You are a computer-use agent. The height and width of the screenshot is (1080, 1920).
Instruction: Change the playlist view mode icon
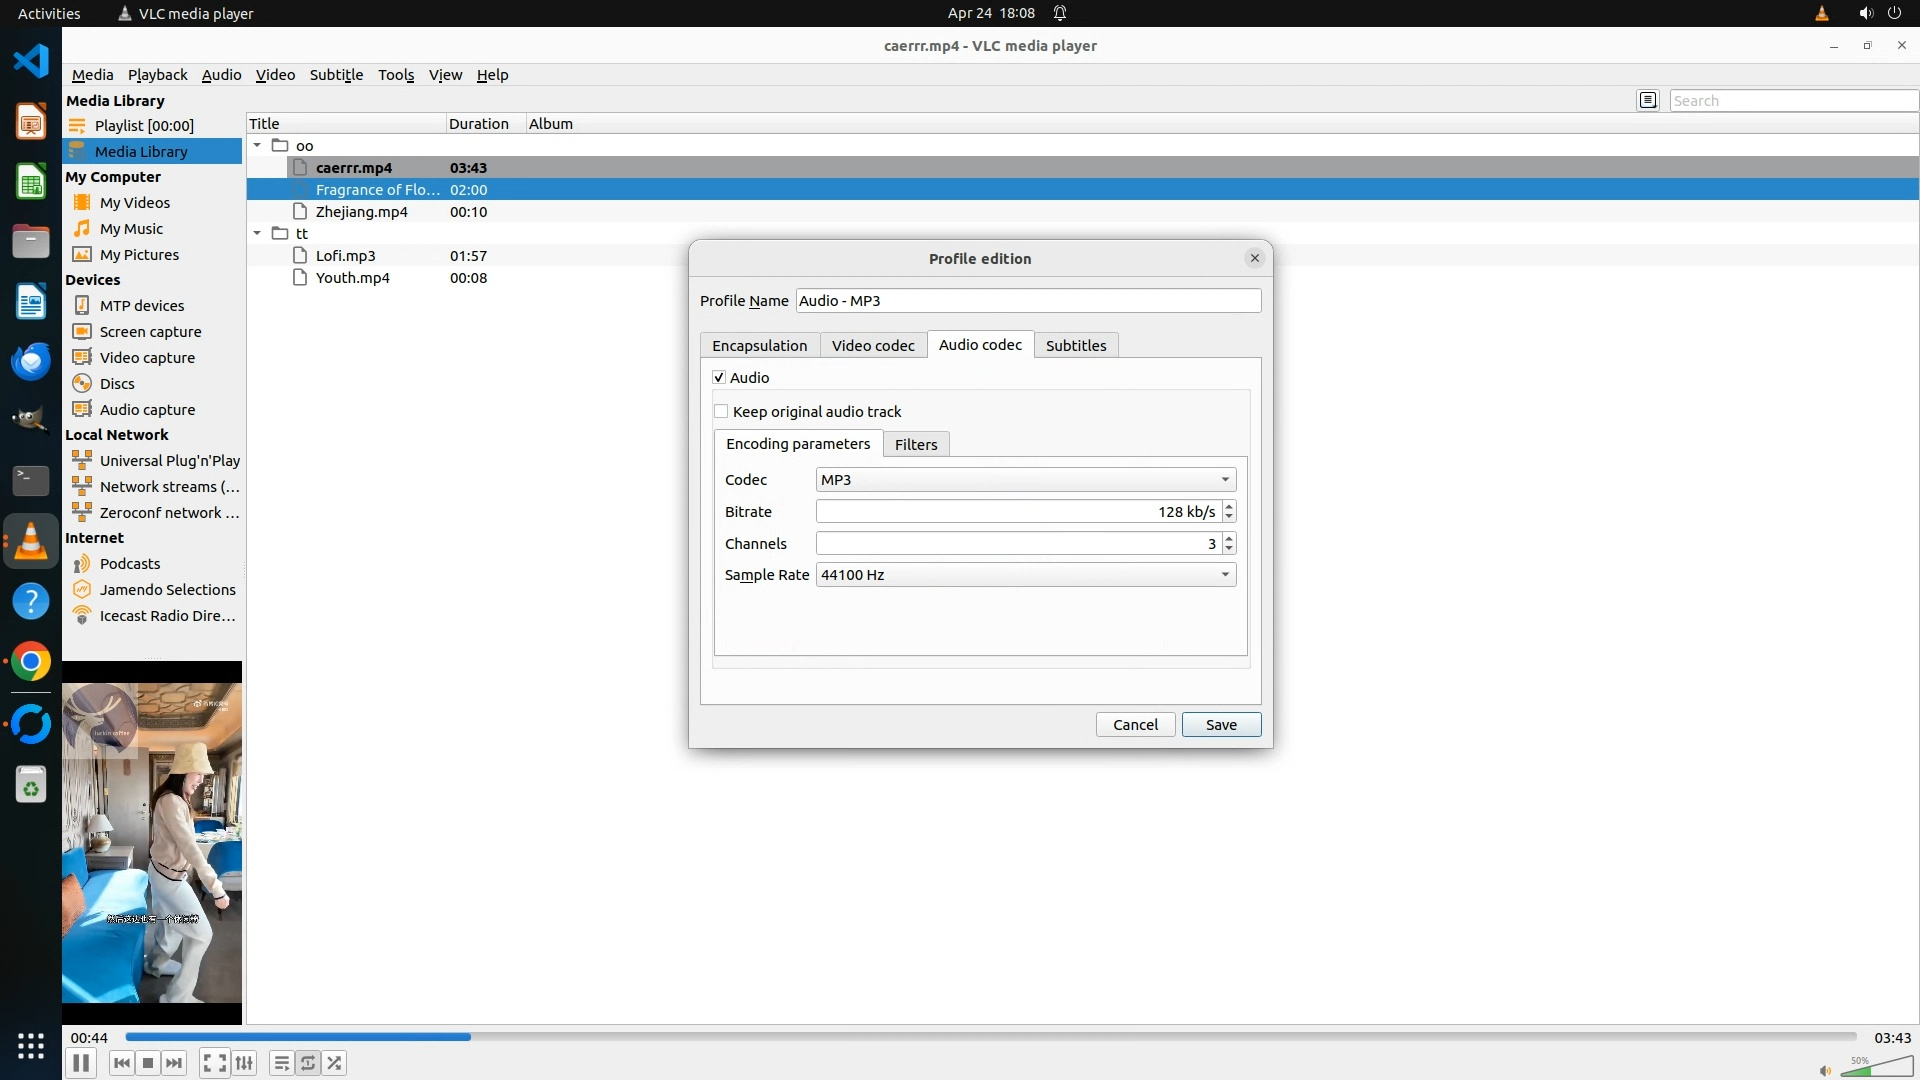[1648, 100]
